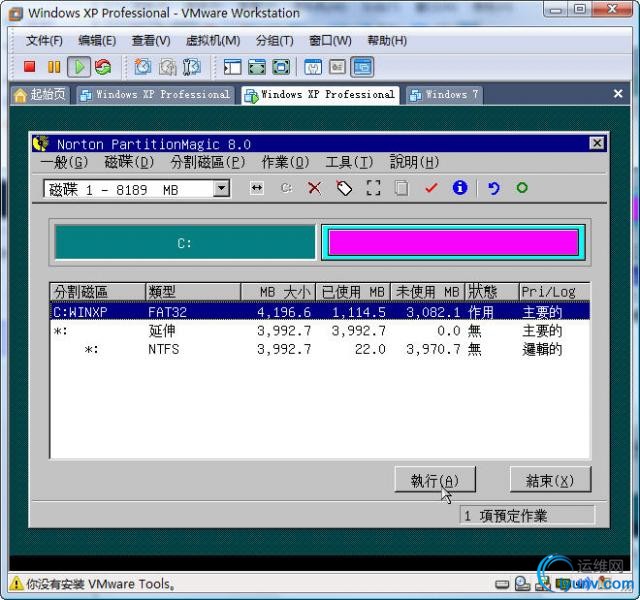This screenshot has width=640, height=600.
Task: Open PartitionMagic 說明(H) menu
Action: (x=414, y=162)
